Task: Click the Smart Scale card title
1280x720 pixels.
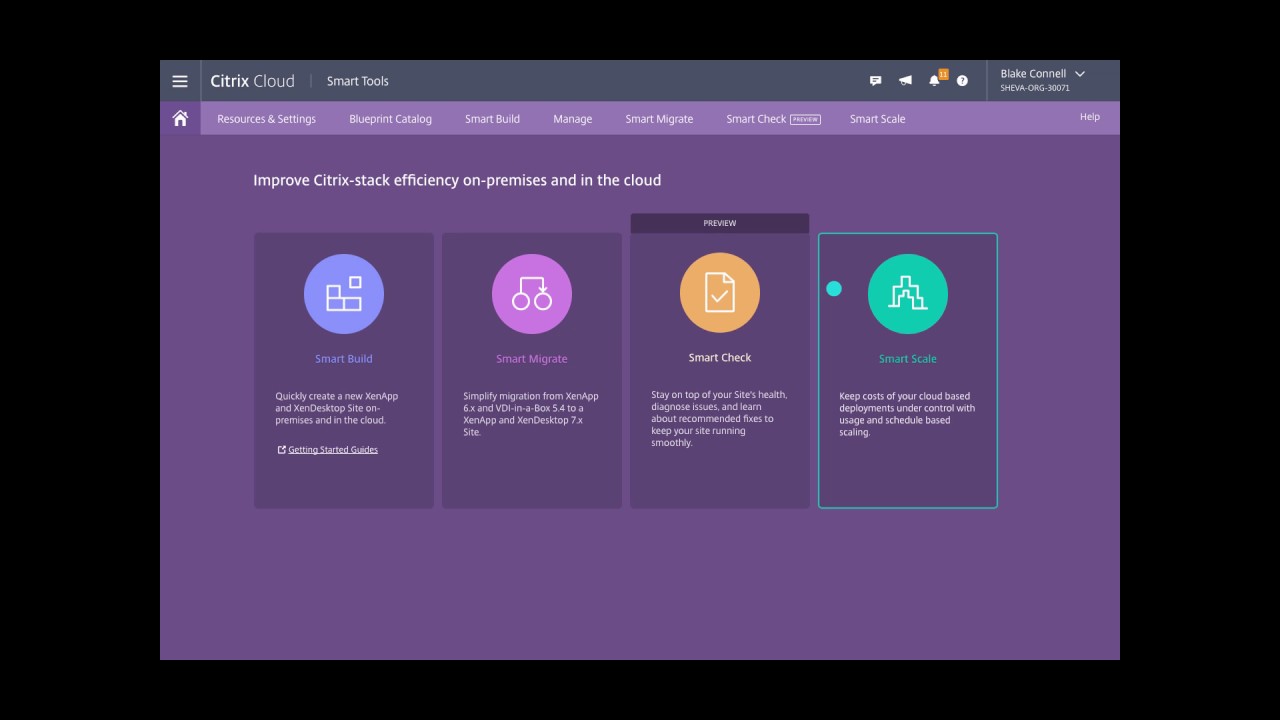Action: 908,359
